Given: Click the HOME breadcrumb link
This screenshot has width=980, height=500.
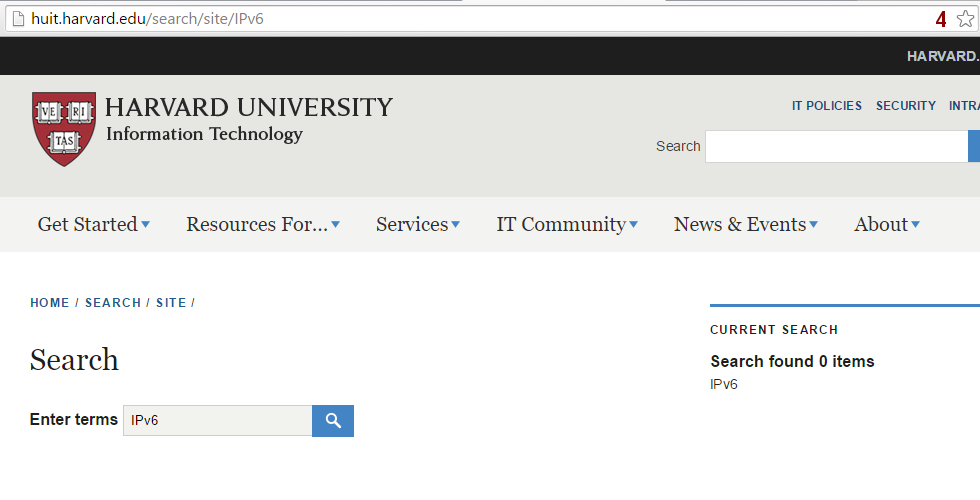Looking at the screenshot, I should pos(50,302).
